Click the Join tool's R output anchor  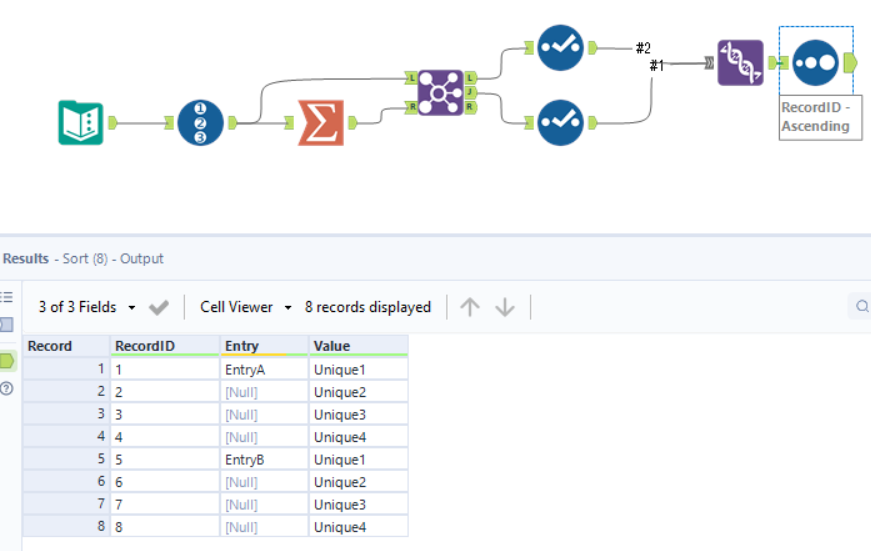click(470, 107)
